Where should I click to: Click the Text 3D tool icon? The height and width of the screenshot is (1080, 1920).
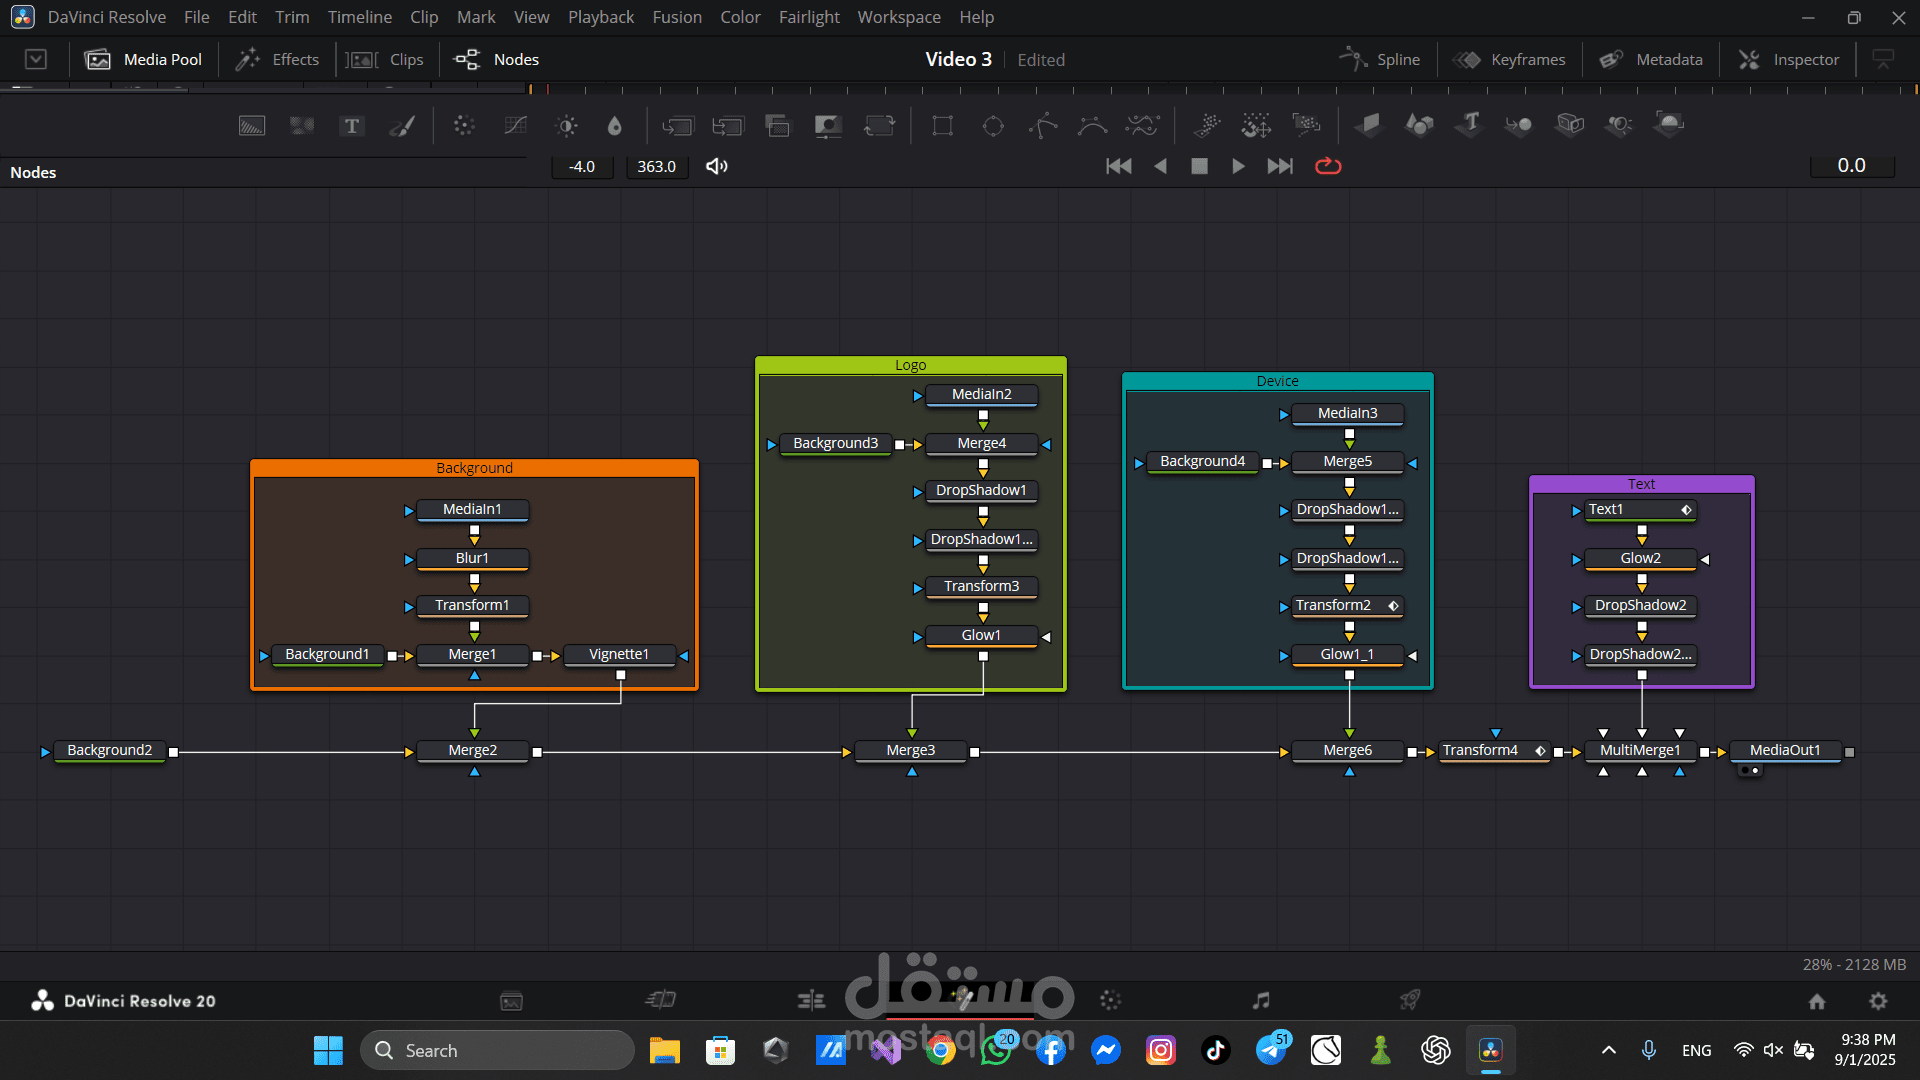(1470, 124)
